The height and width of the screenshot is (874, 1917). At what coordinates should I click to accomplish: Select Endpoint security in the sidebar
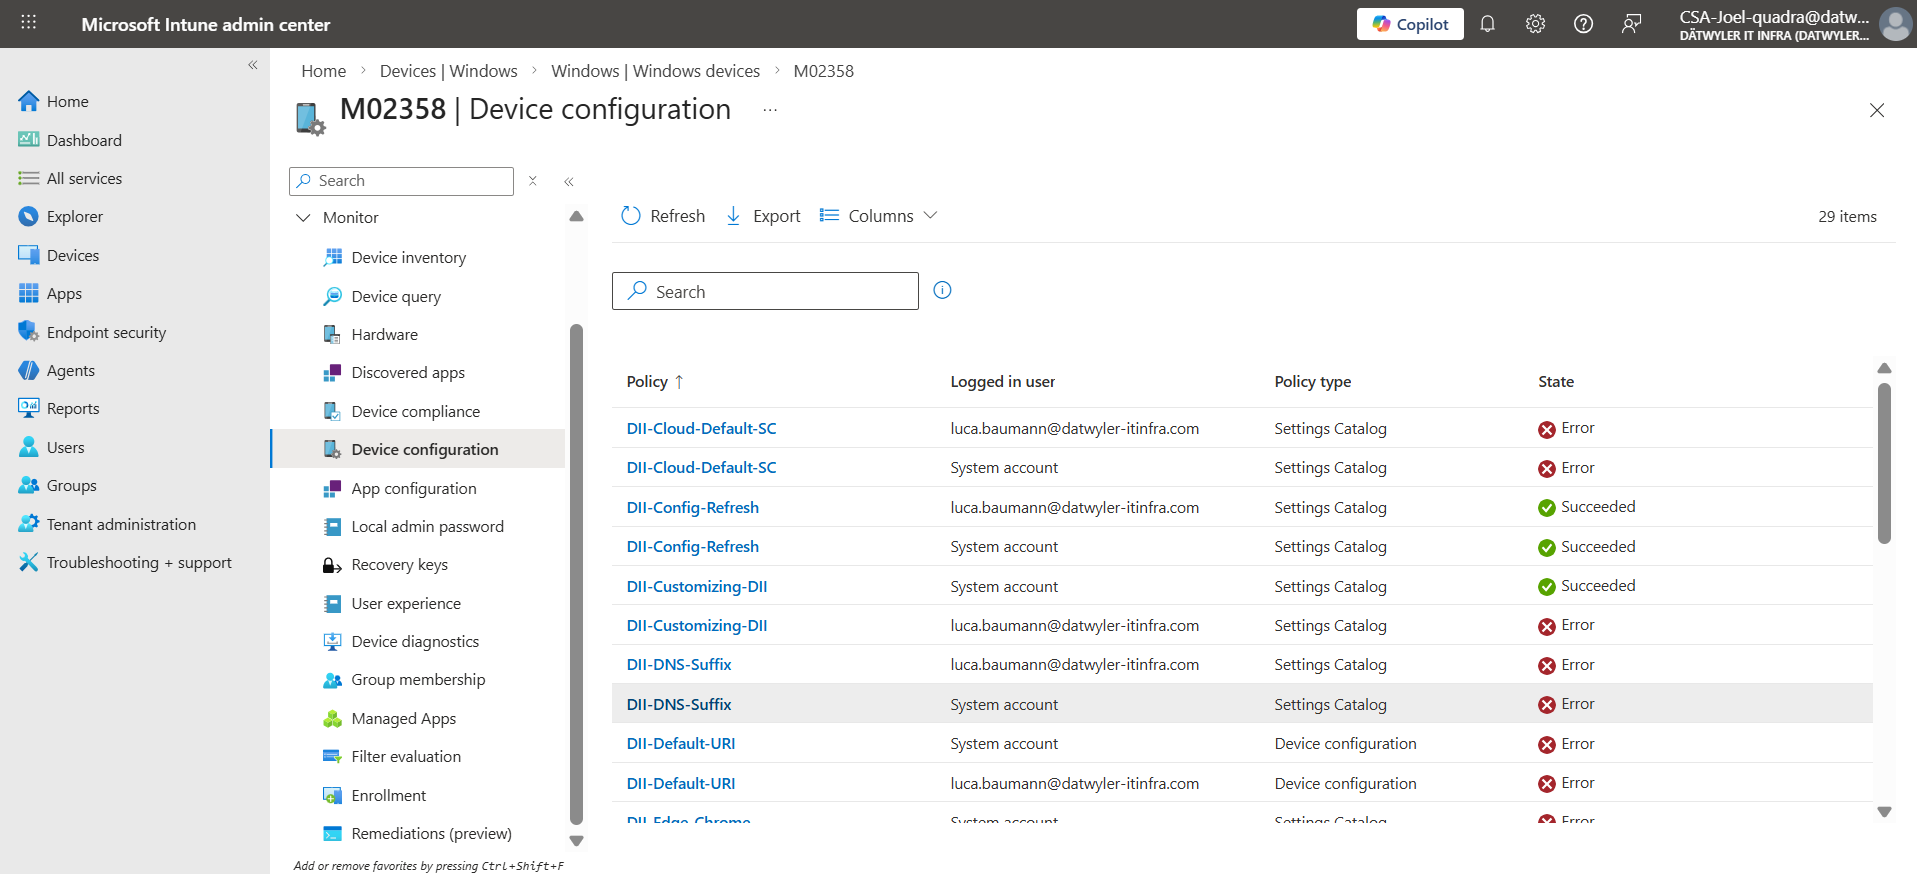[x=106, y=332]
